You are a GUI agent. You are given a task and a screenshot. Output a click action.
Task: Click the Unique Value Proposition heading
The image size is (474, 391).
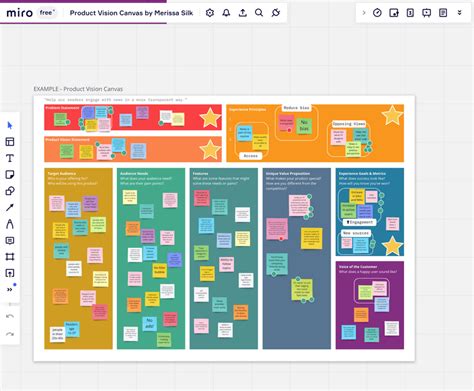point(288,173)
